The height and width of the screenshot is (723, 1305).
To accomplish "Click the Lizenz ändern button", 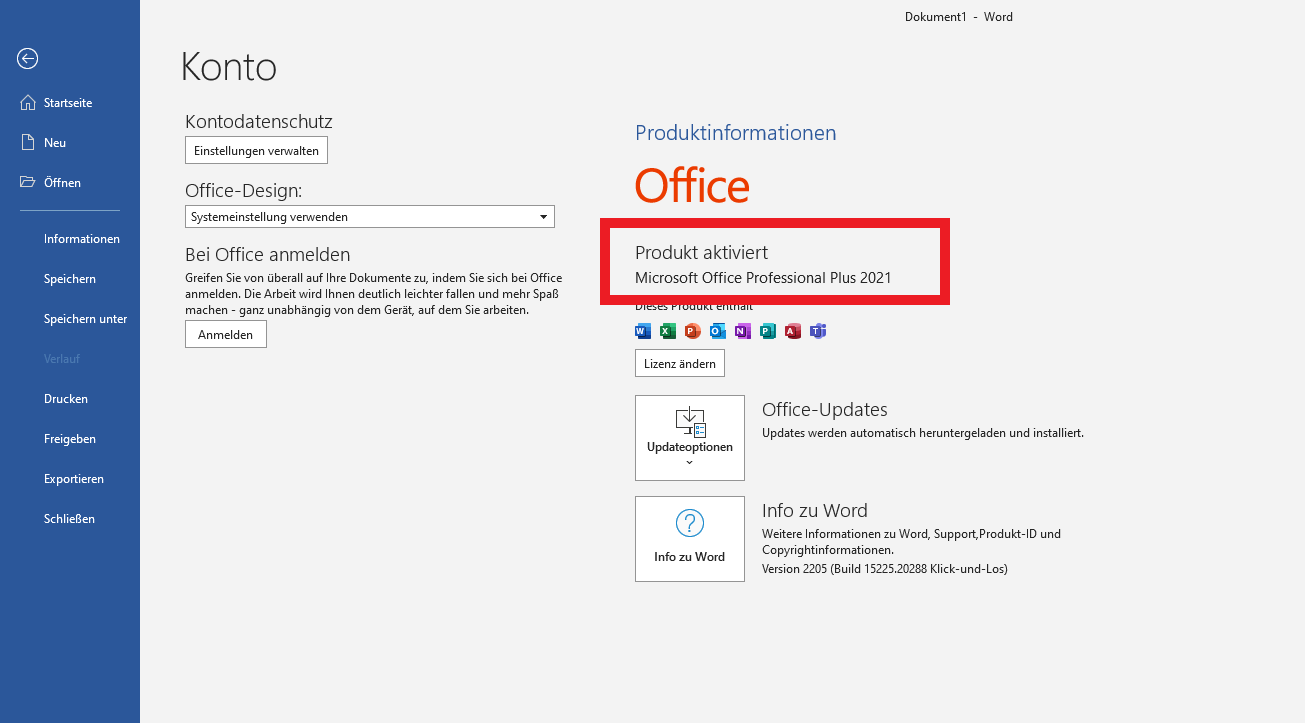I will [680, 364].
